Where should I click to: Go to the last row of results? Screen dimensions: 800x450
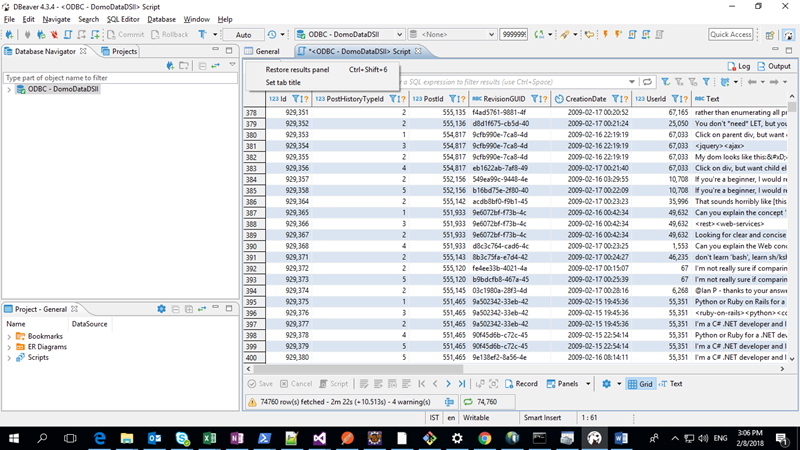tap(464, 383)
